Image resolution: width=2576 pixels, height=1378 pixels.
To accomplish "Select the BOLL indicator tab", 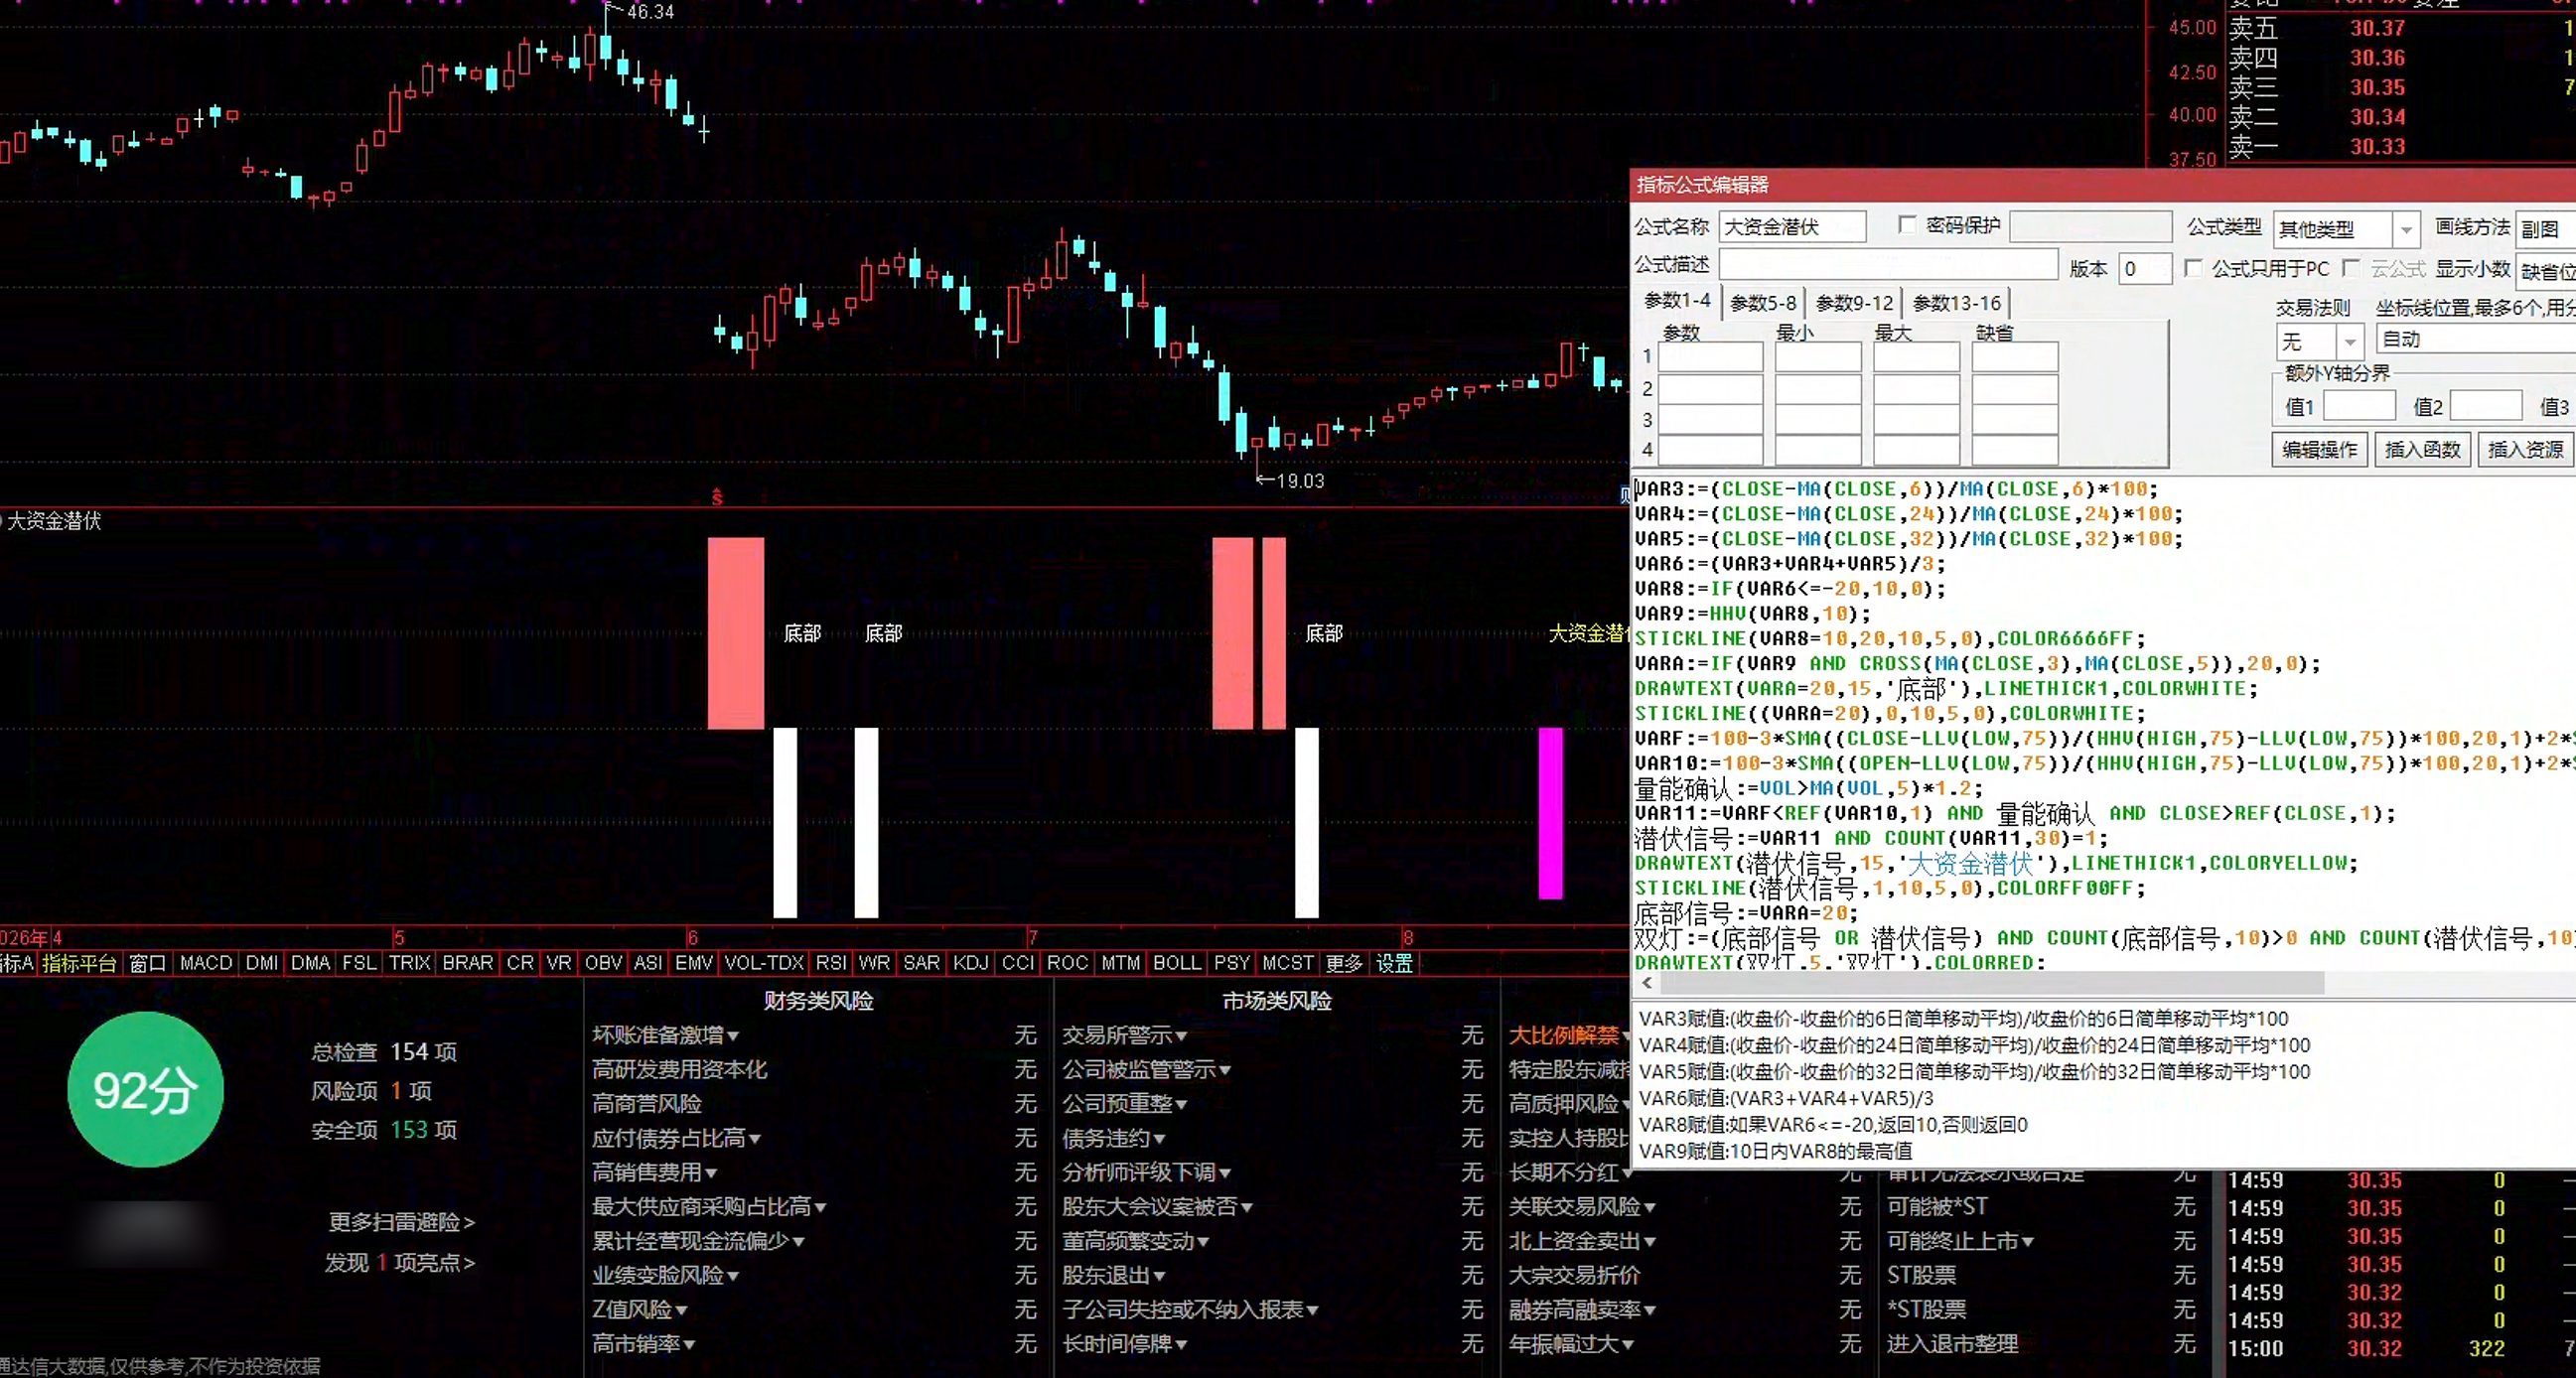I will (1176, 963).
